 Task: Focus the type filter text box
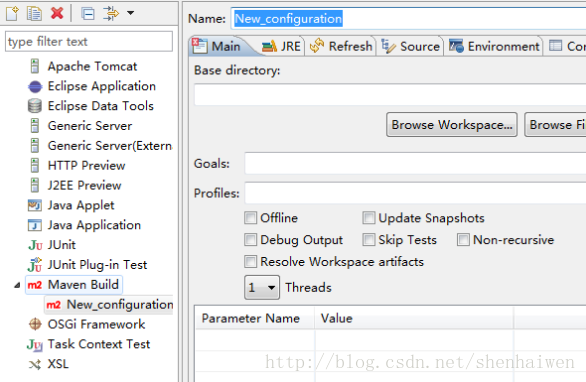89,41
